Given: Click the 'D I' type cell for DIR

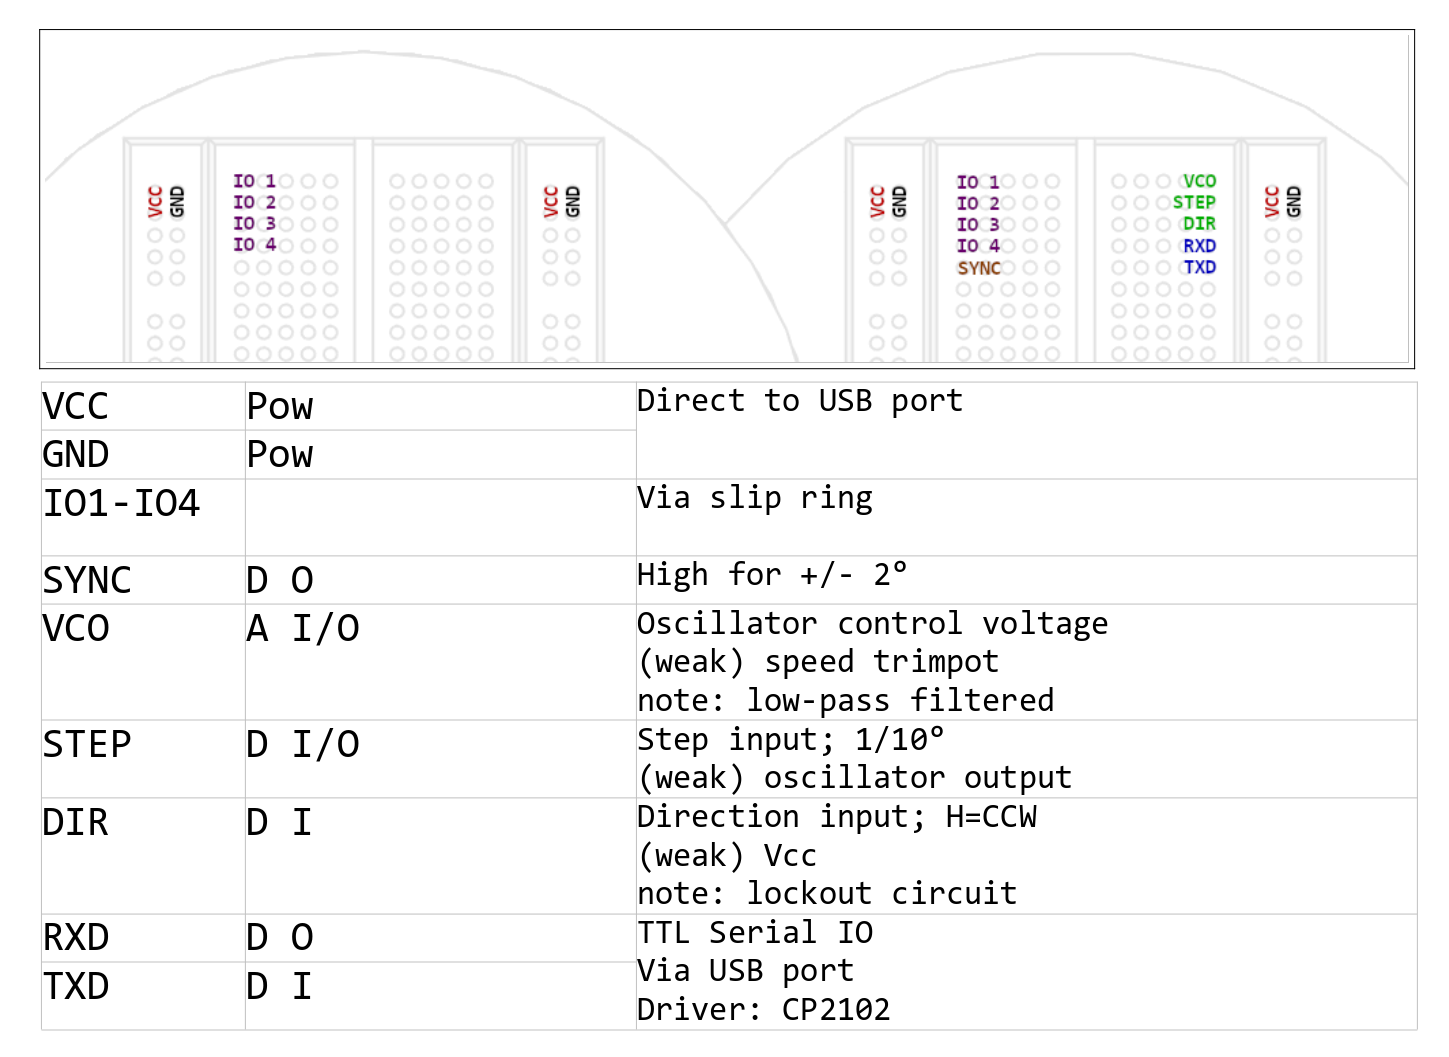Looking at the screenshot, I should [x=440, y=856].
